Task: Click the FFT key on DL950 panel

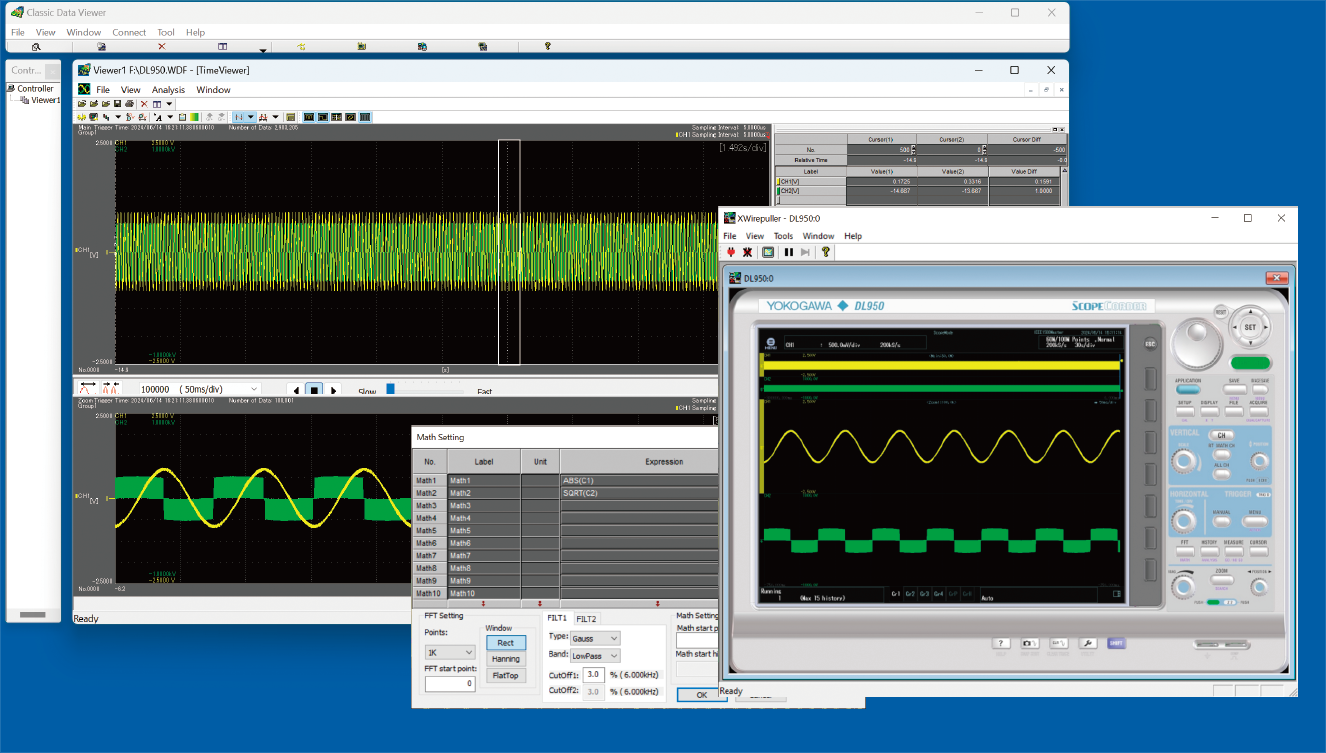Action: tap(1185, 551)
